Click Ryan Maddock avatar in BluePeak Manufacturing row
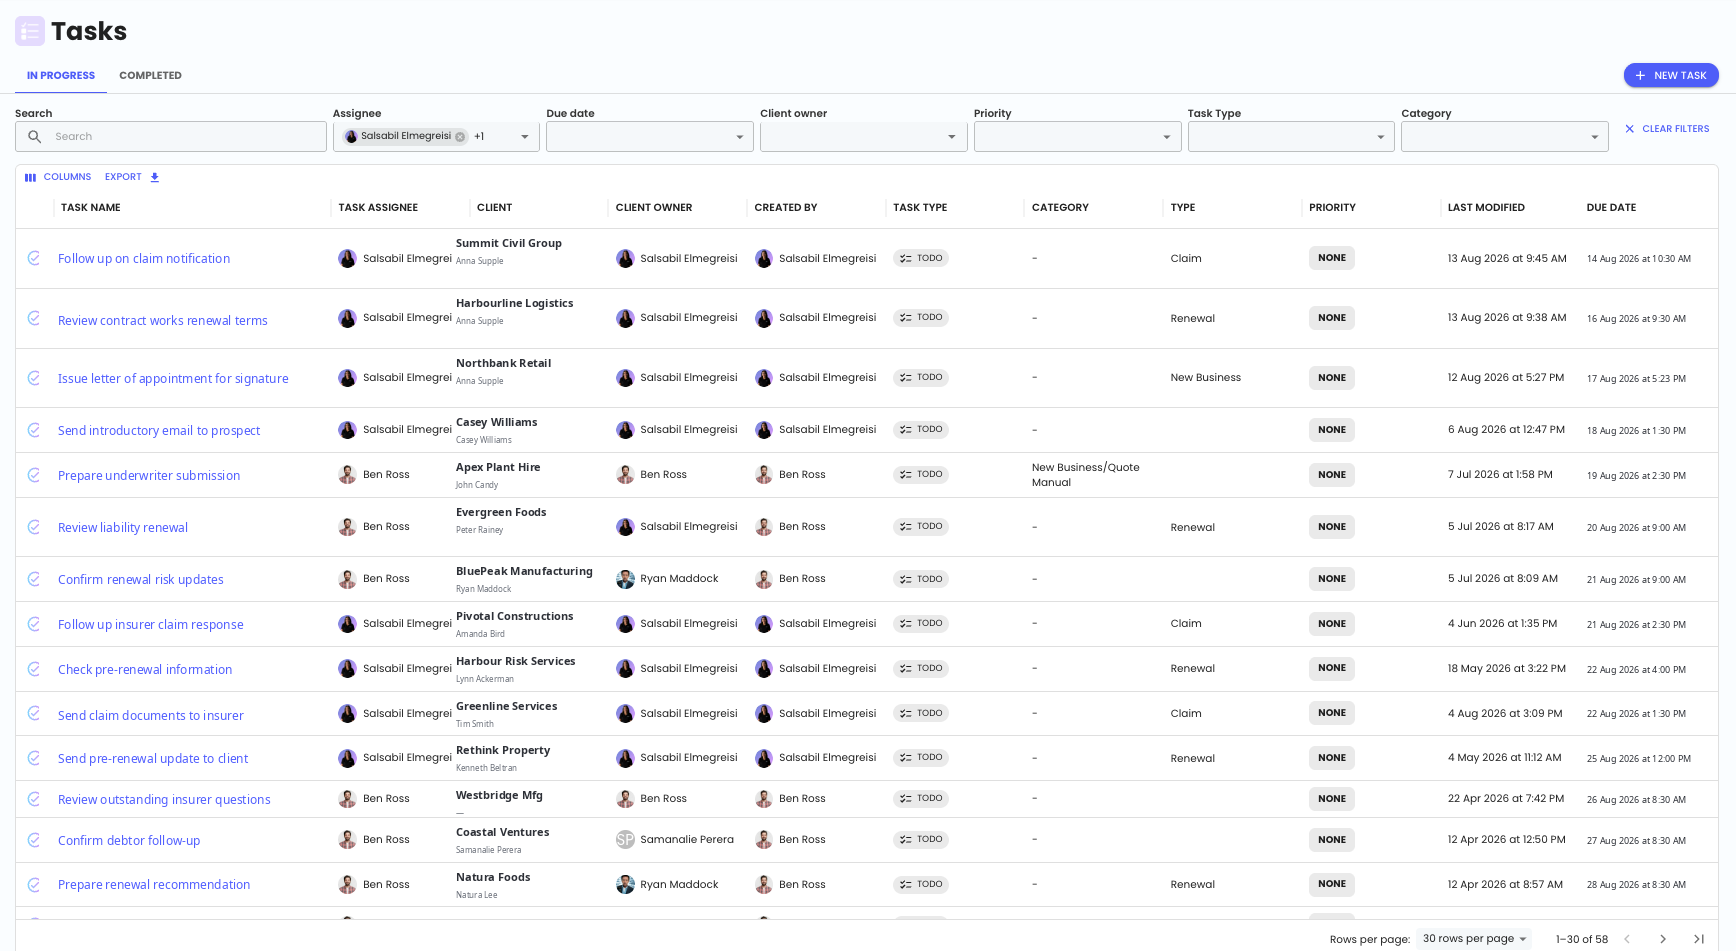Image resolution: width=1736 pixels, height=951 pixels. [625, 579]
